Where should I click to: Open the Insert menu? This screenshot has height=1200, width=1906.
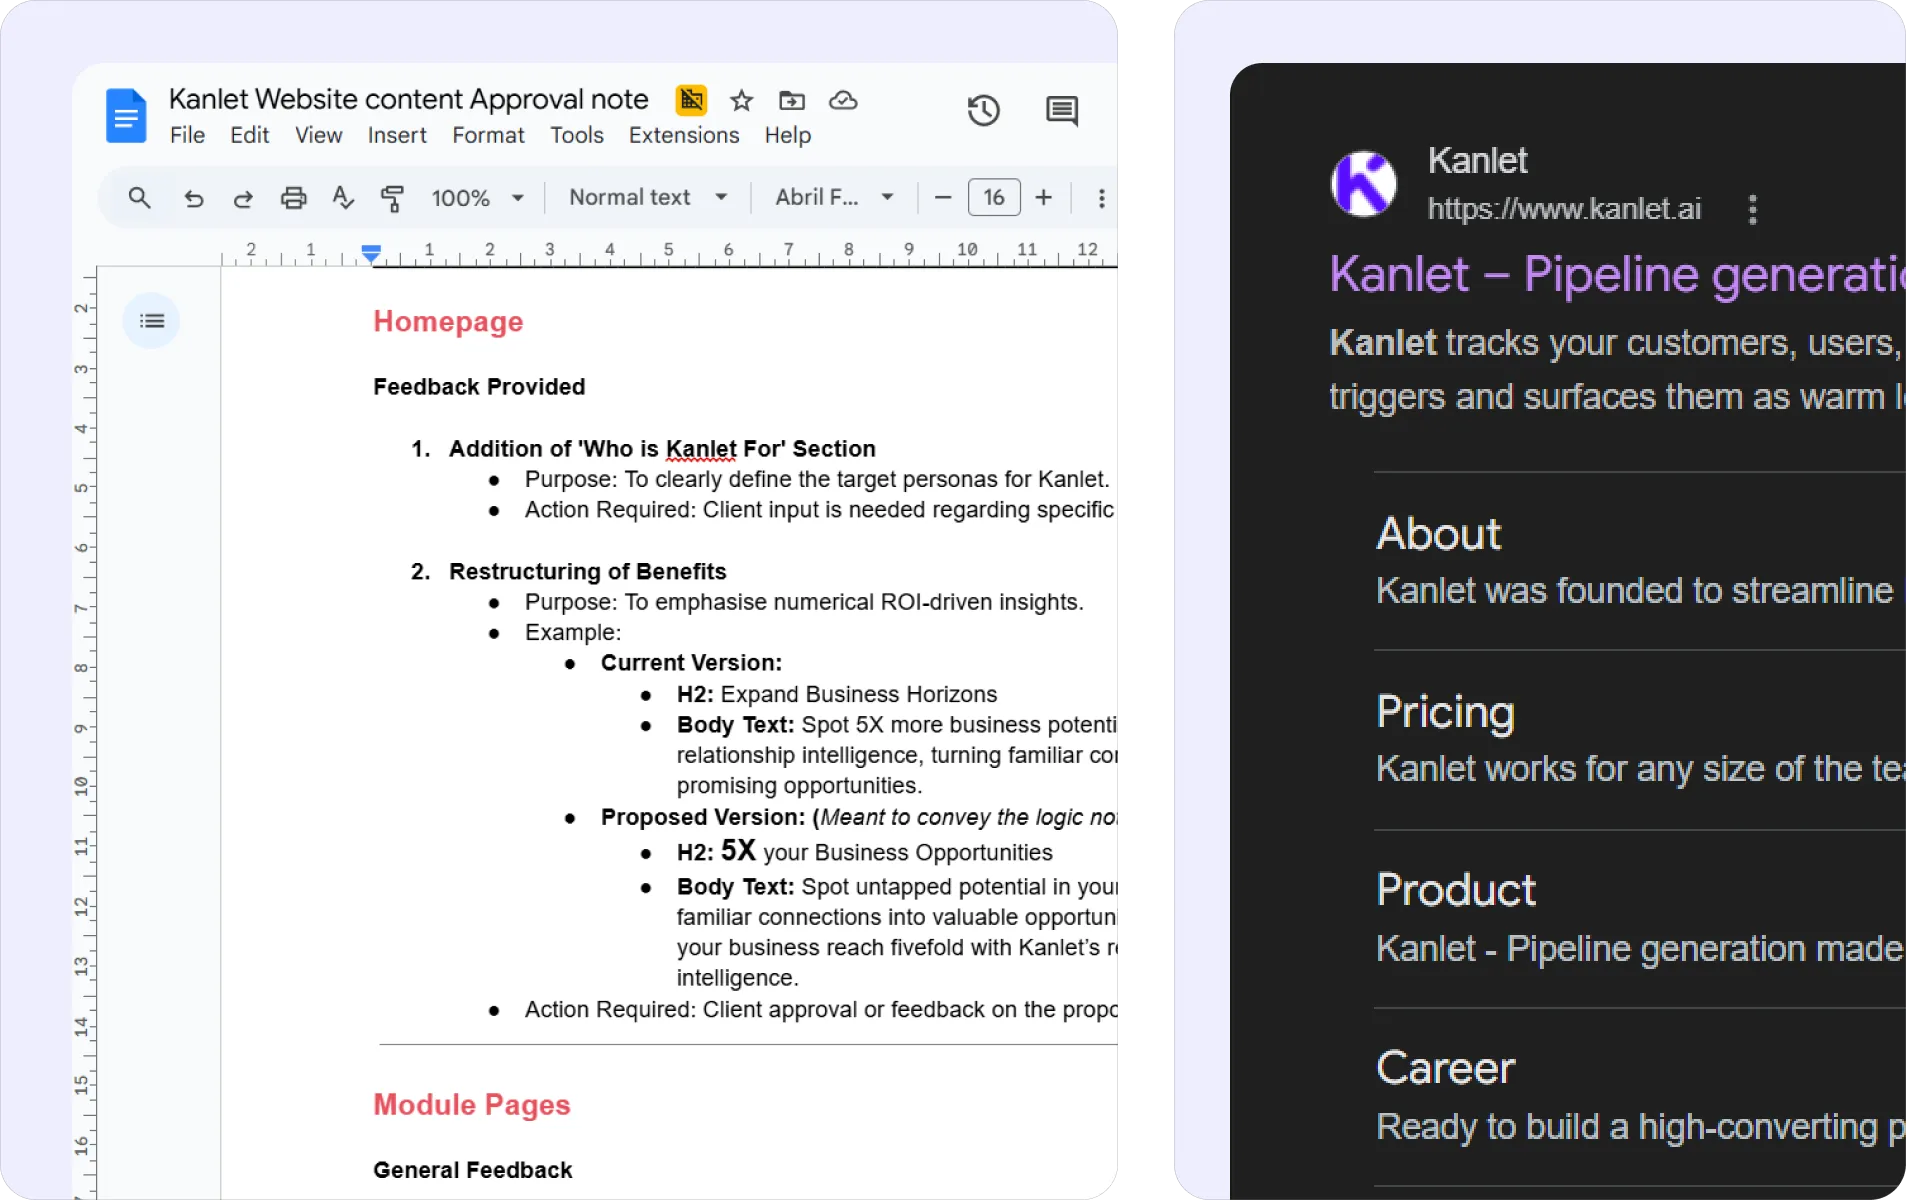[x=396, y=135]
